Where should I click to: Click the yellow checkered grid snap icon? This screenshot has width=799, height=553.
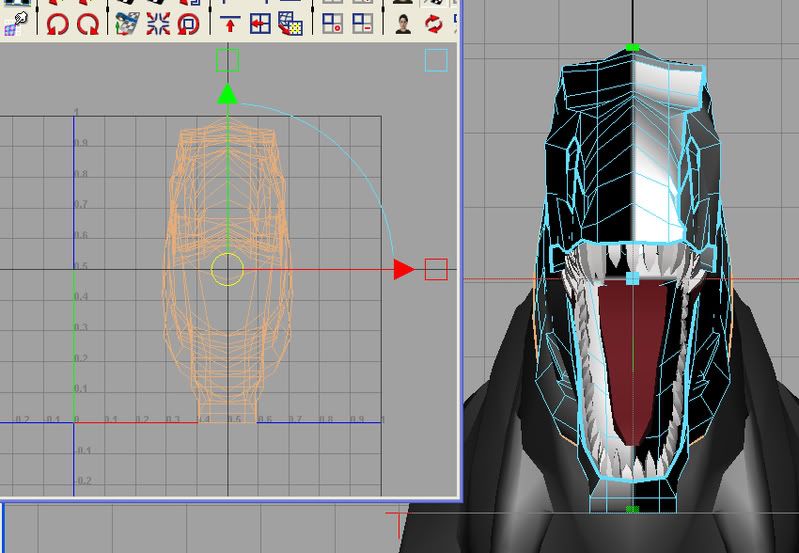pyautogui.click(x=291, y=23)
